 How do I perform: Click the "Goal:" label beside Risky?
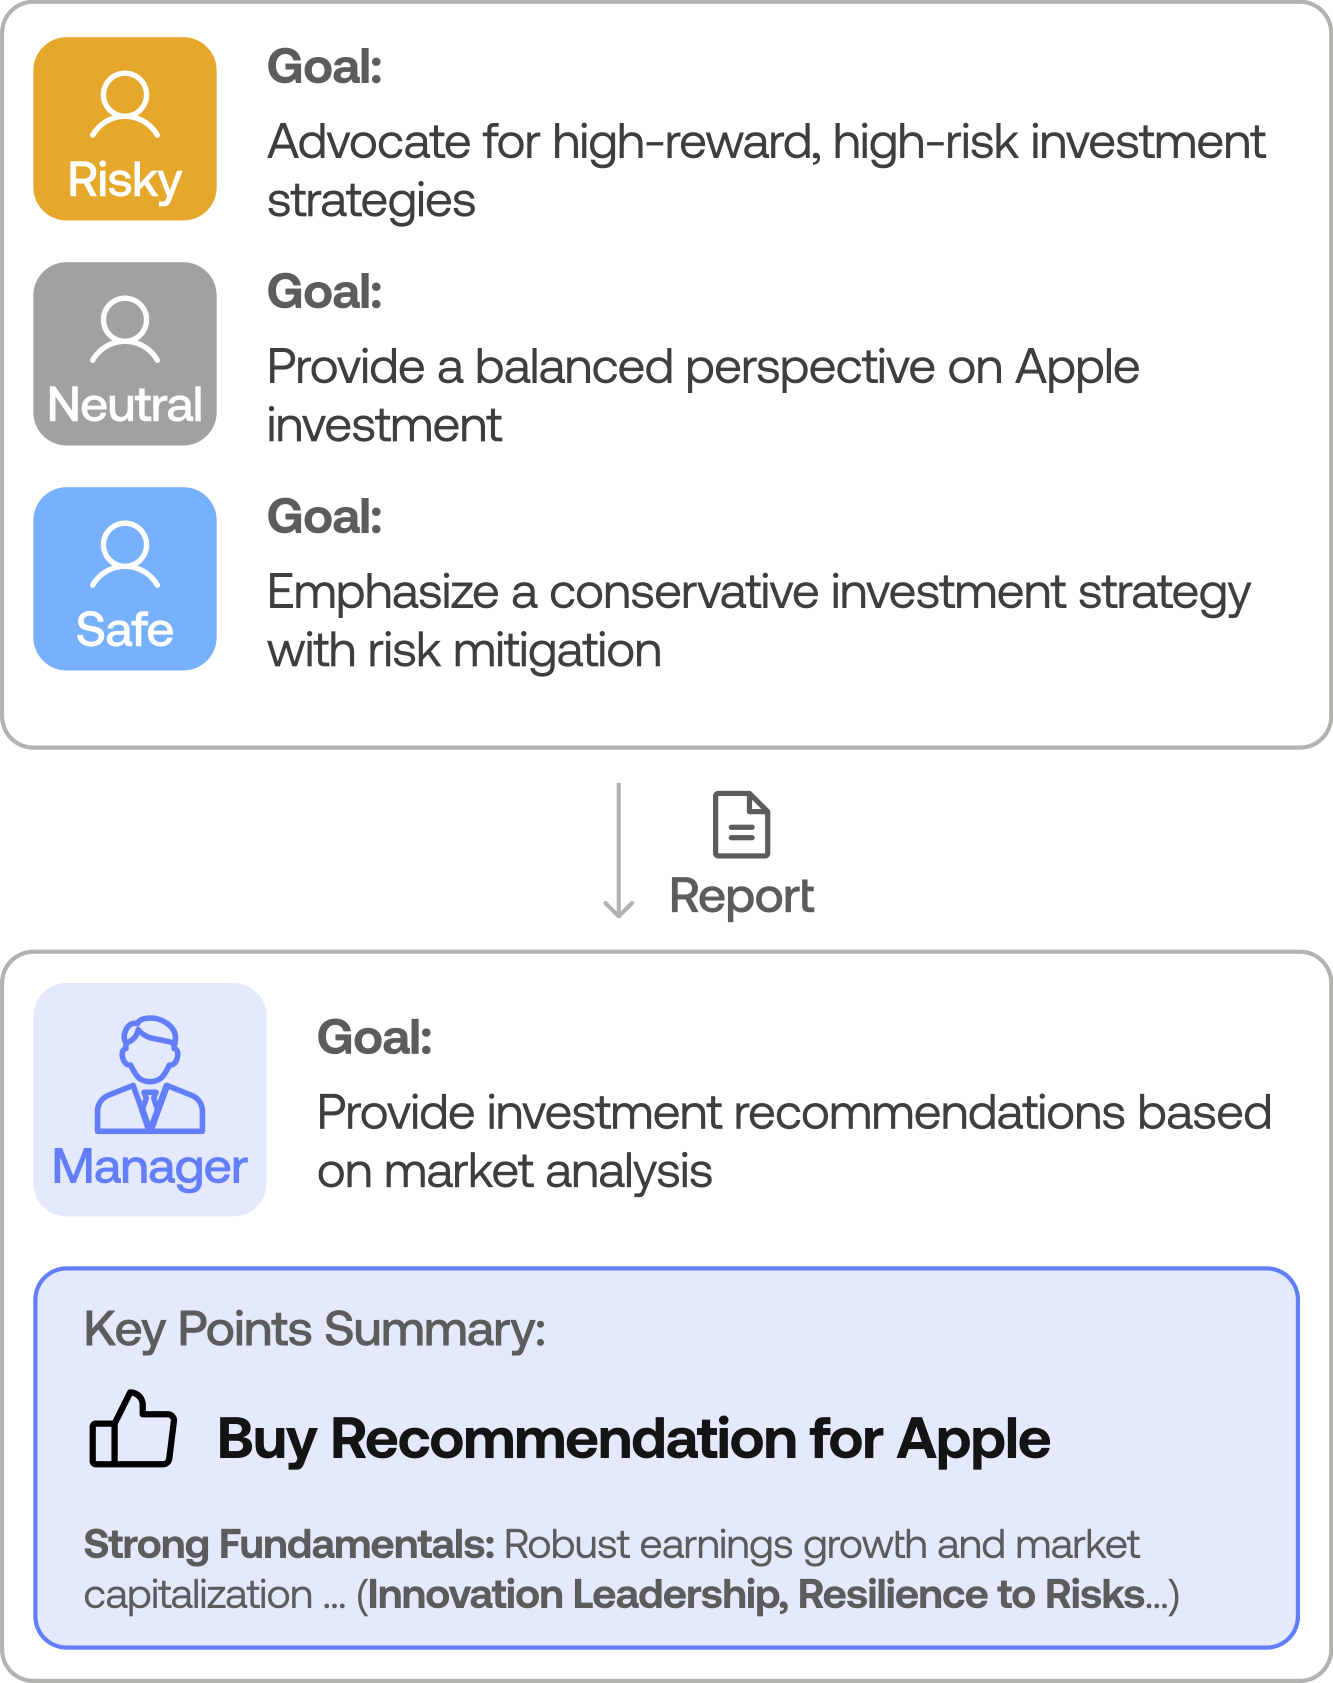tap(325, 68)
